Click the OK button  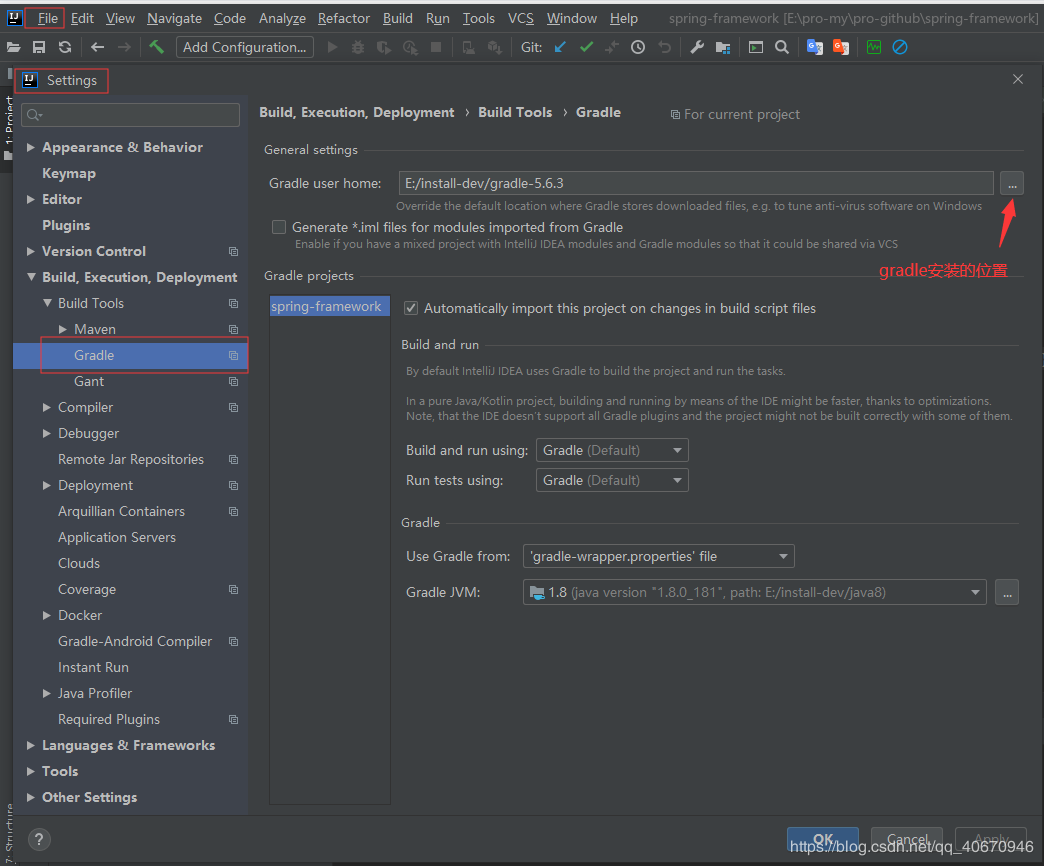[823, 840]
